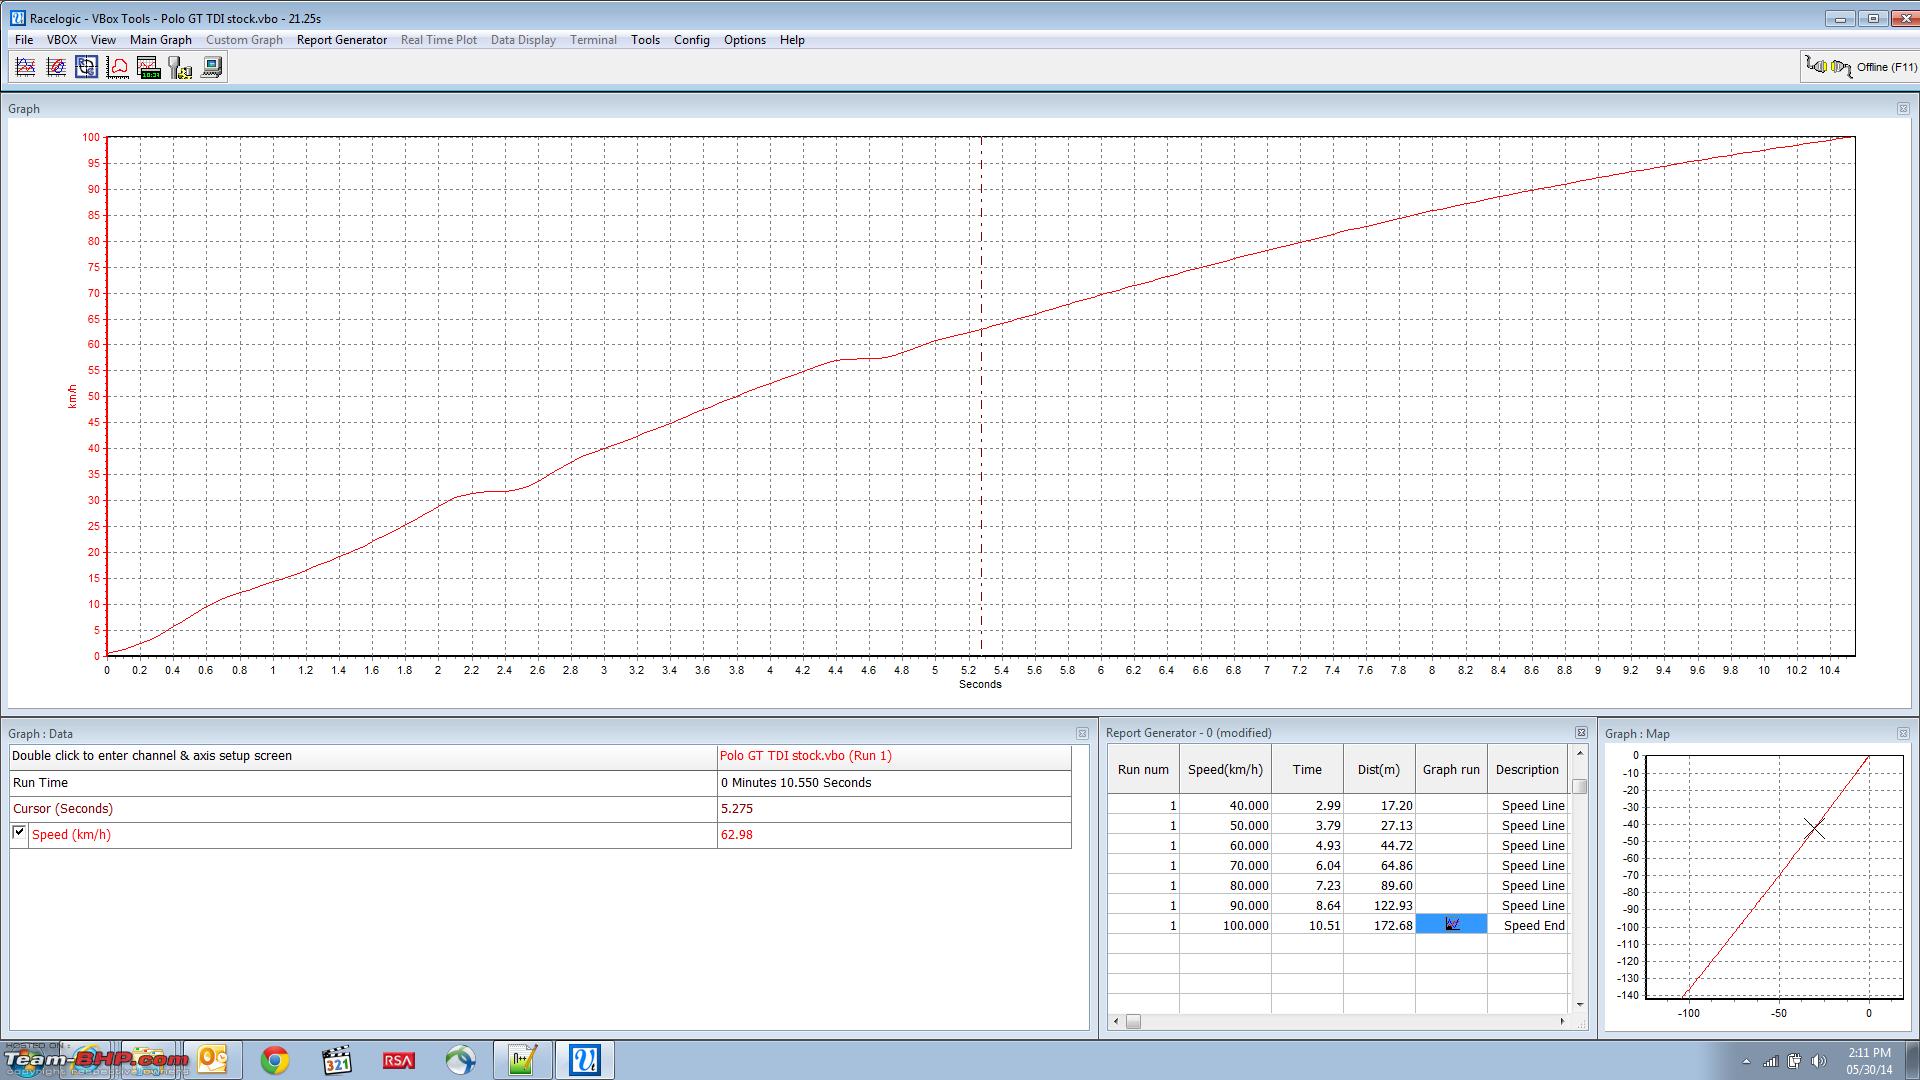Viewport: 1920px width, 1080px height.
Task: Click the Run Time row label
Action: pyautogui.click(x=41, y=782)
